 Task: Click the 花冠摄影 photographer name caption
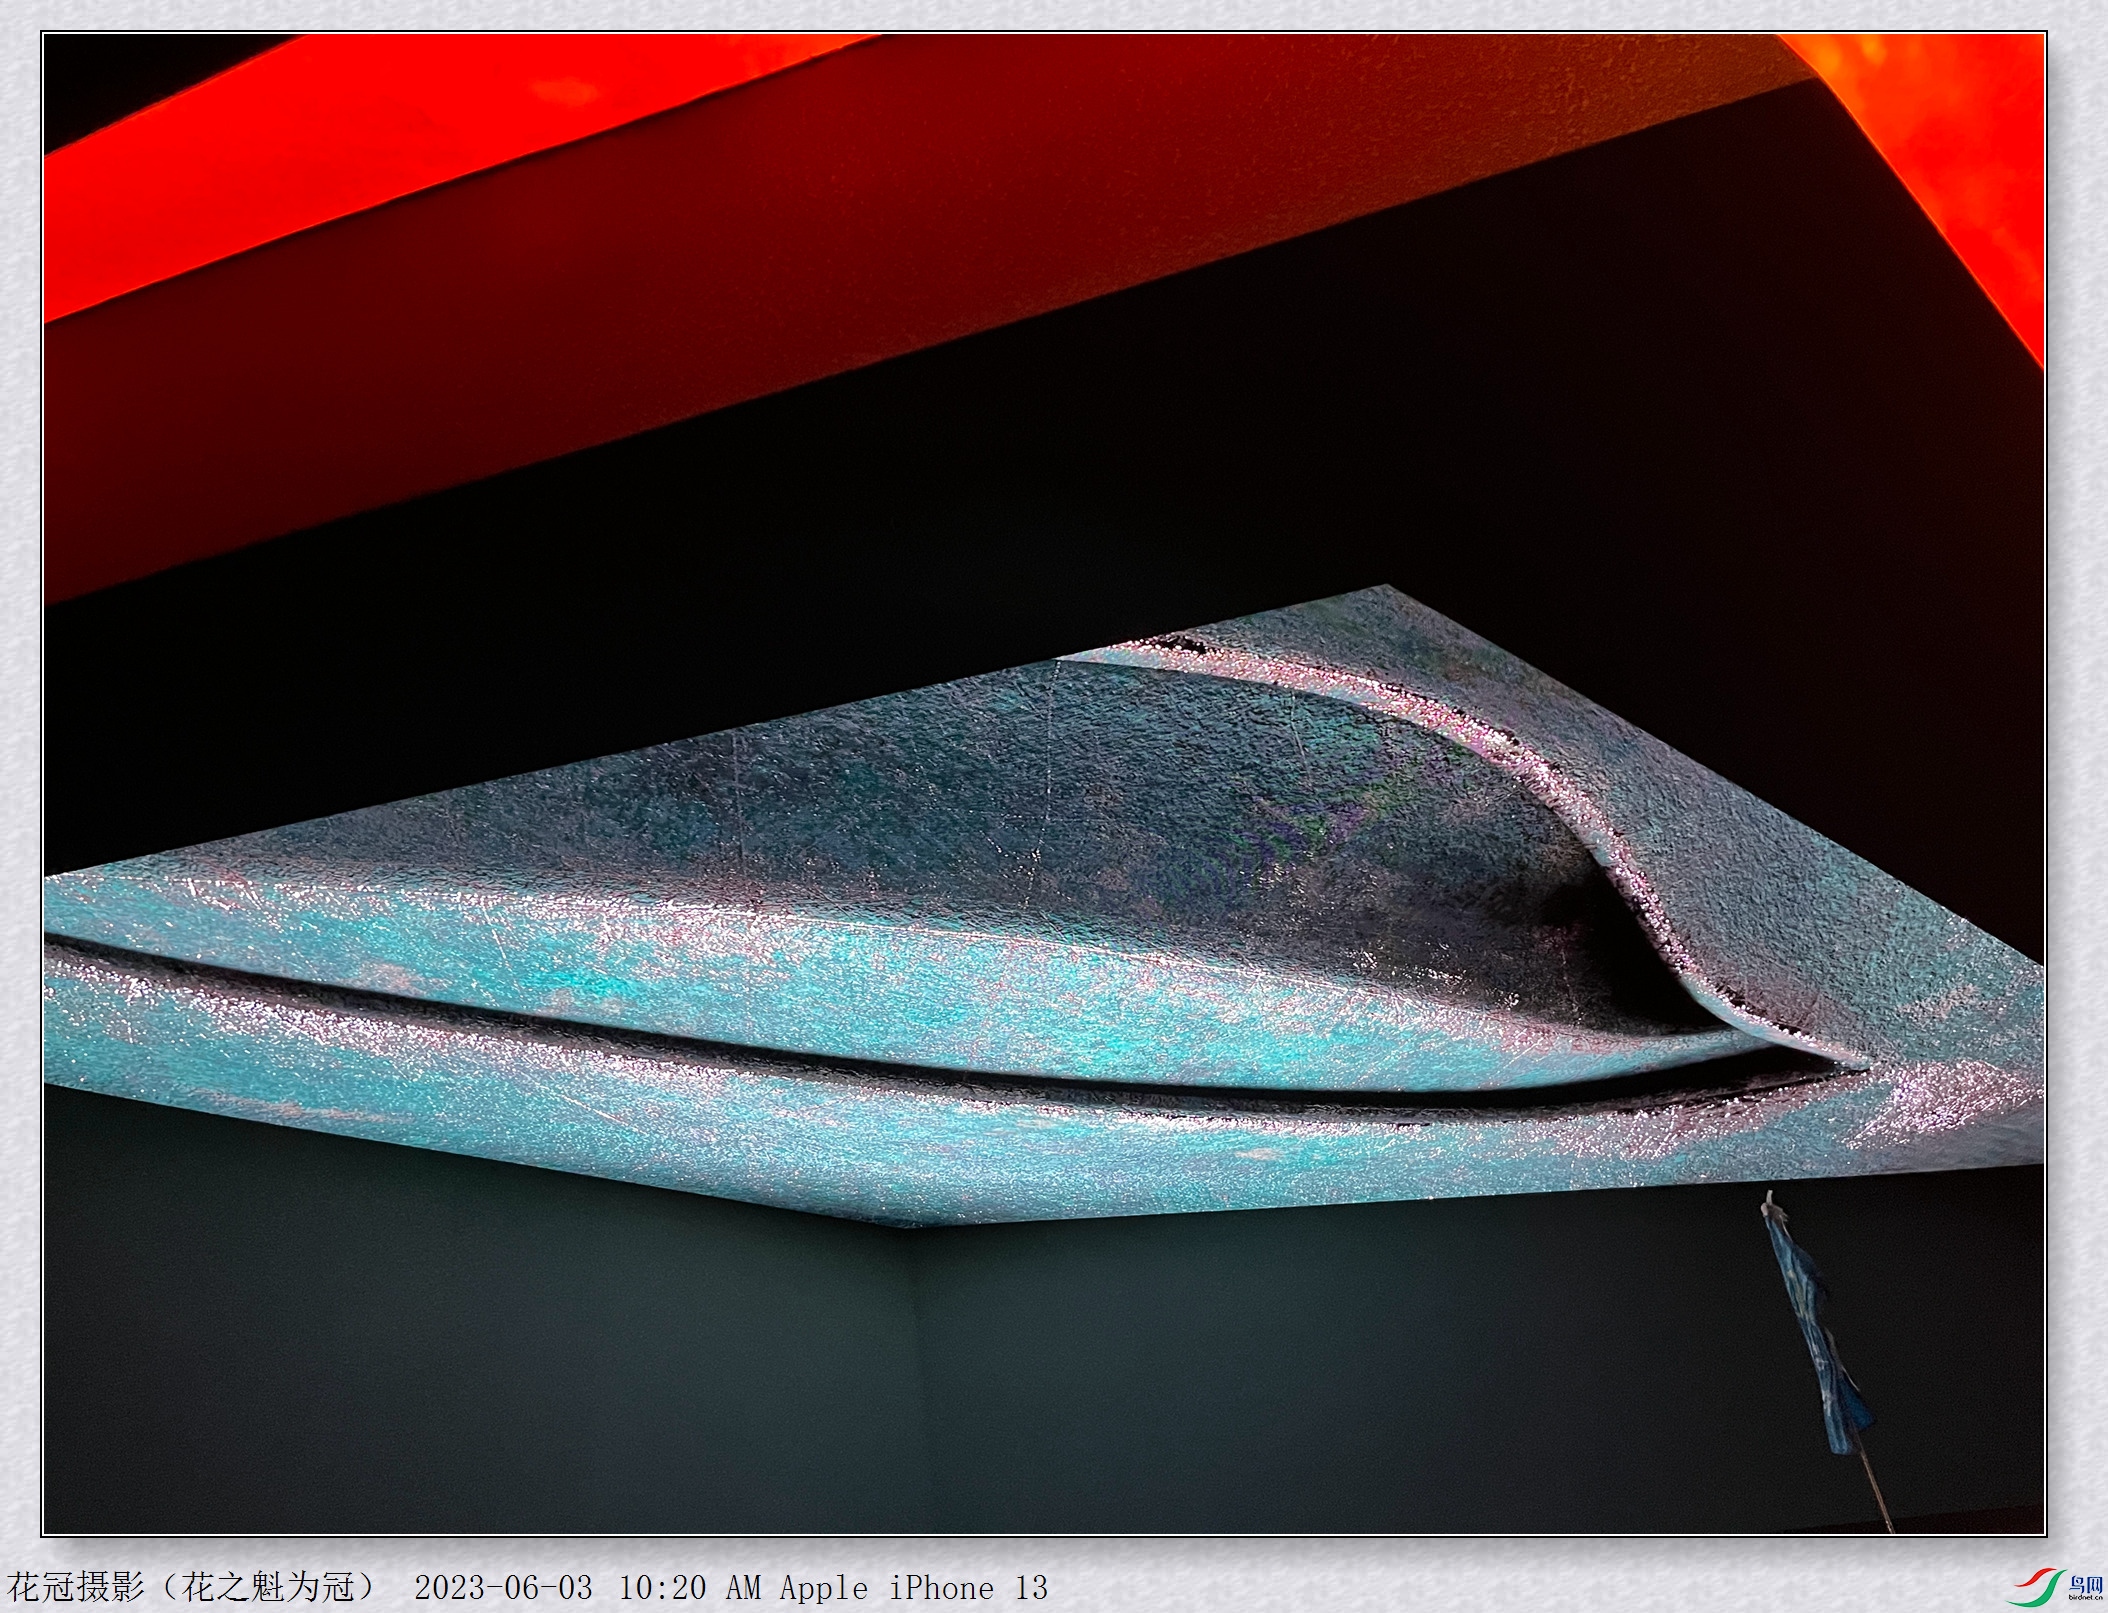pyautogui.click(x=76, y=1587)
